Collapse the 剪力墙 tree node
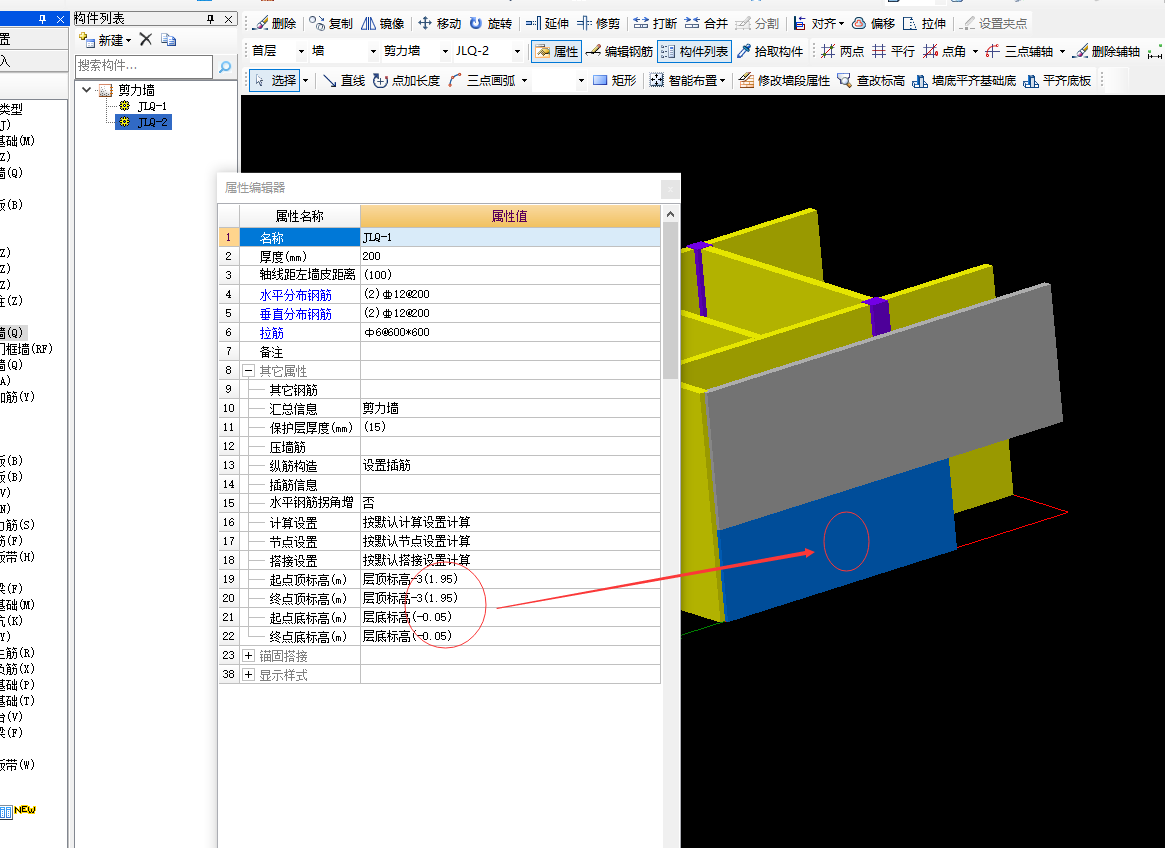The height and width of the screenshot is (848, 1165). point(87,90)
